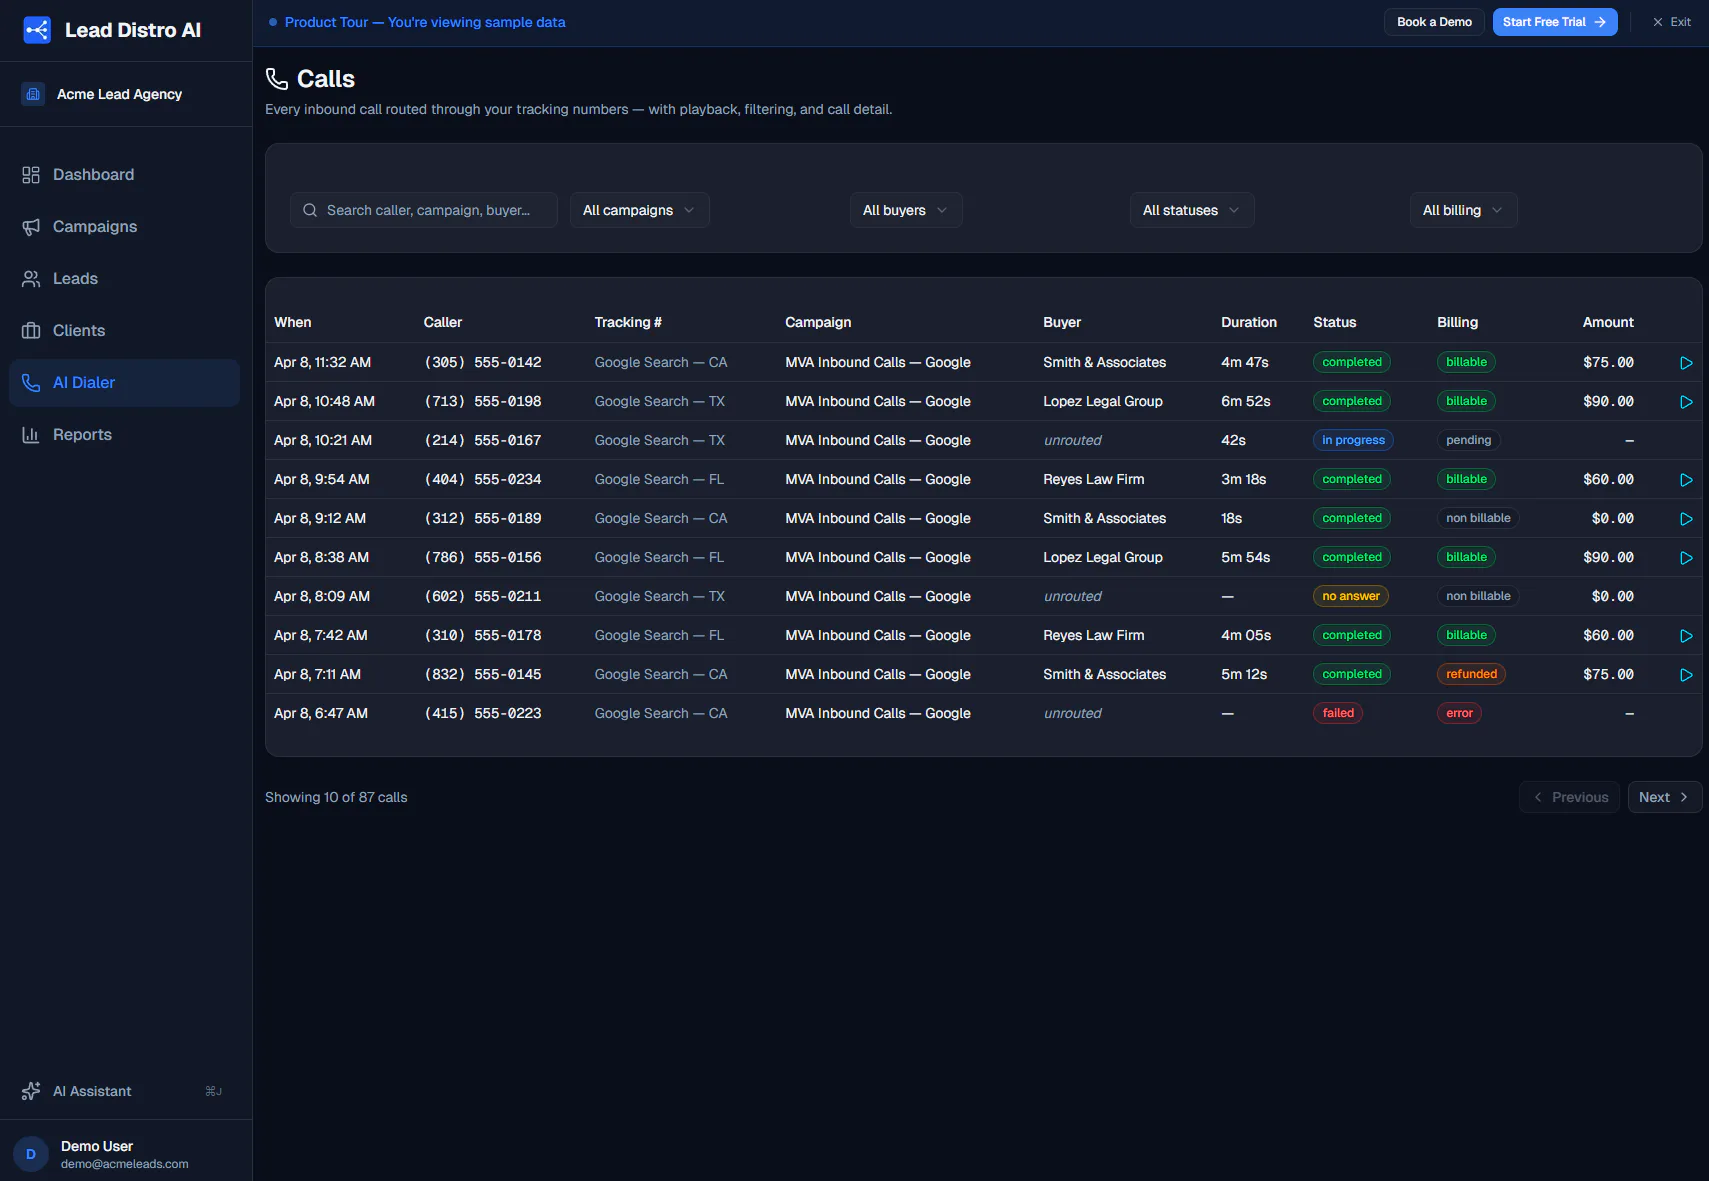
Task: Play the call from (713) 555-0198
Action: coord(1686,402)
